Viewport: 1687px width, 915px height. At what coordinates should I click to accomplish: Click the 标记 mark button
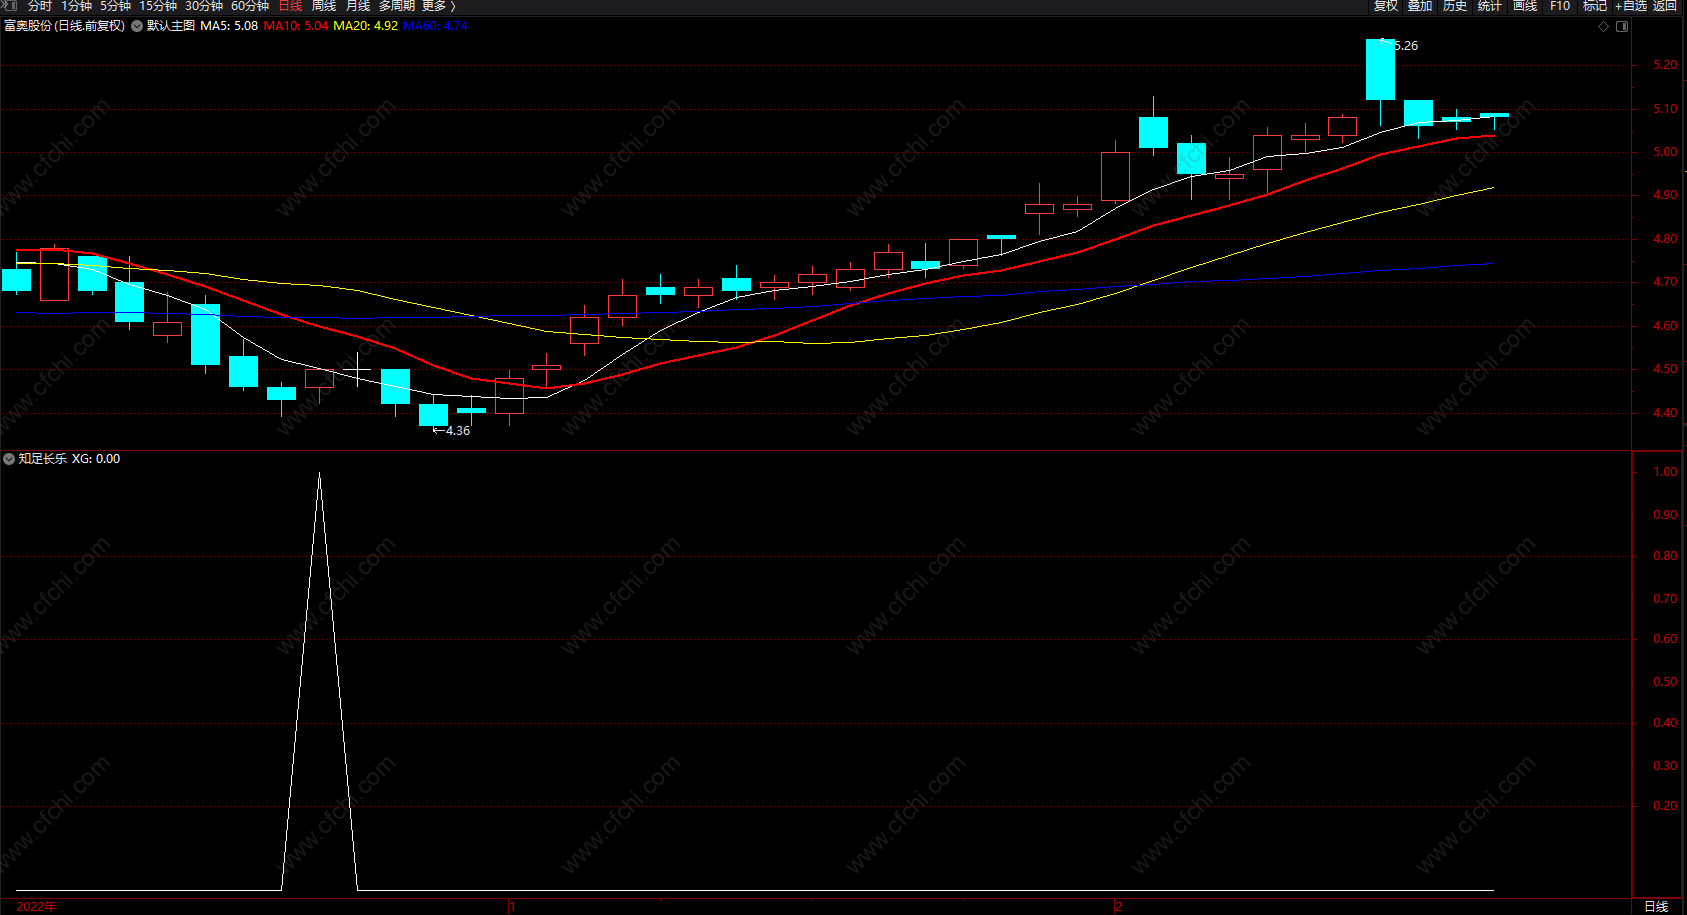pyautogui.click(x=1595, y=6)
